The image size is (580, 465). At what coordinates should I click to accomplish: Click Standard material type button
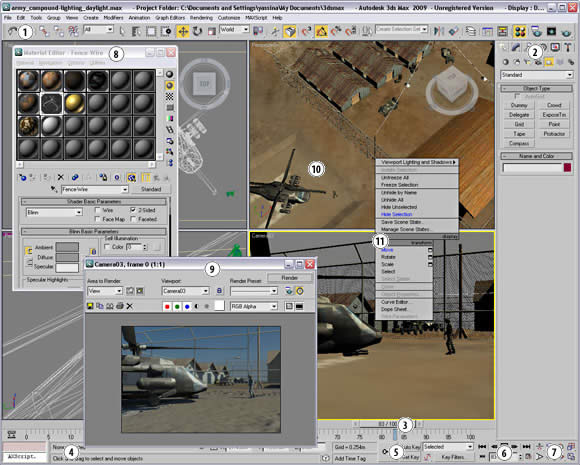tap(151, 189)
